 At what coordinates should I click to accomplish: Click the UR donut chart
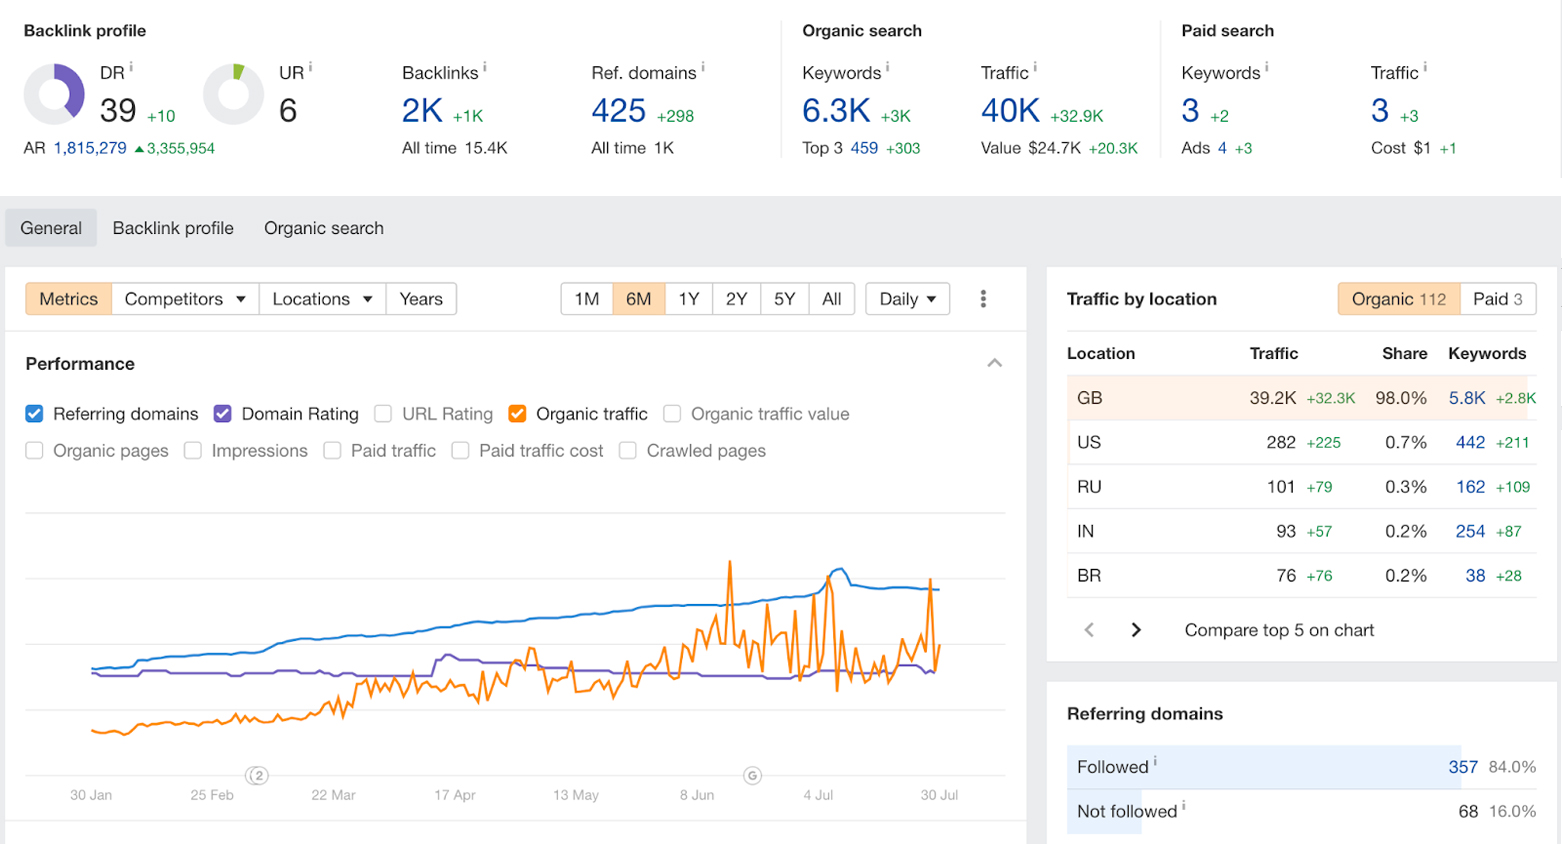[233, 95]
